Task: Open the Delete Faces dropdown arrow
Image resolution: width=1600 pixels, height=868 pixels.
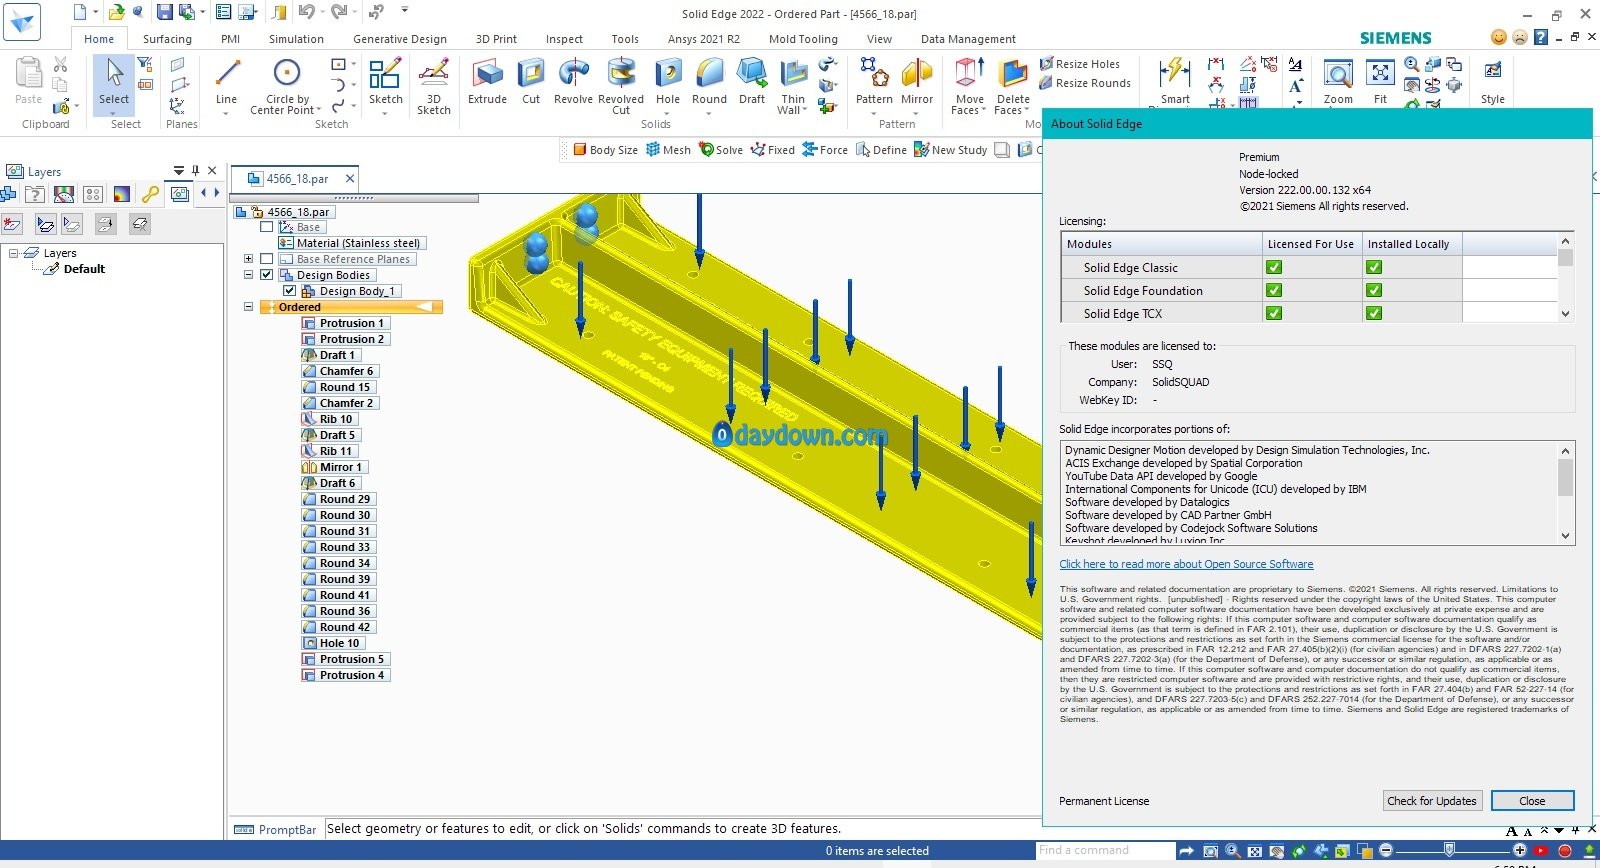Action: pyautogui.click(x=1026, y=111)
